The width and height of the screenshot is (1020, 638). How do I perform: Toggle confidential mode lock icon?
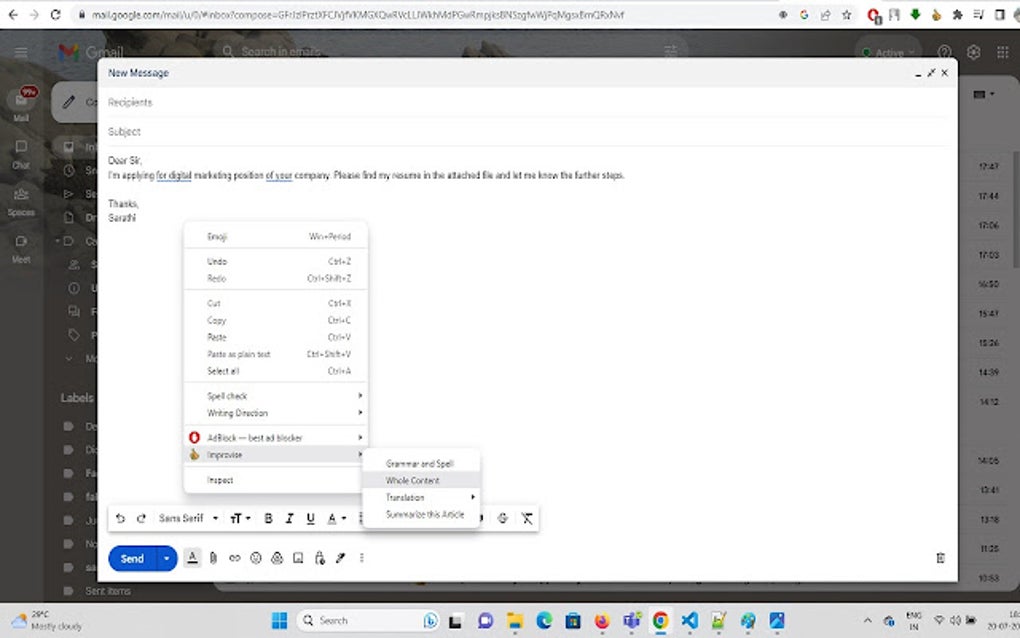(x=318, y=558)
